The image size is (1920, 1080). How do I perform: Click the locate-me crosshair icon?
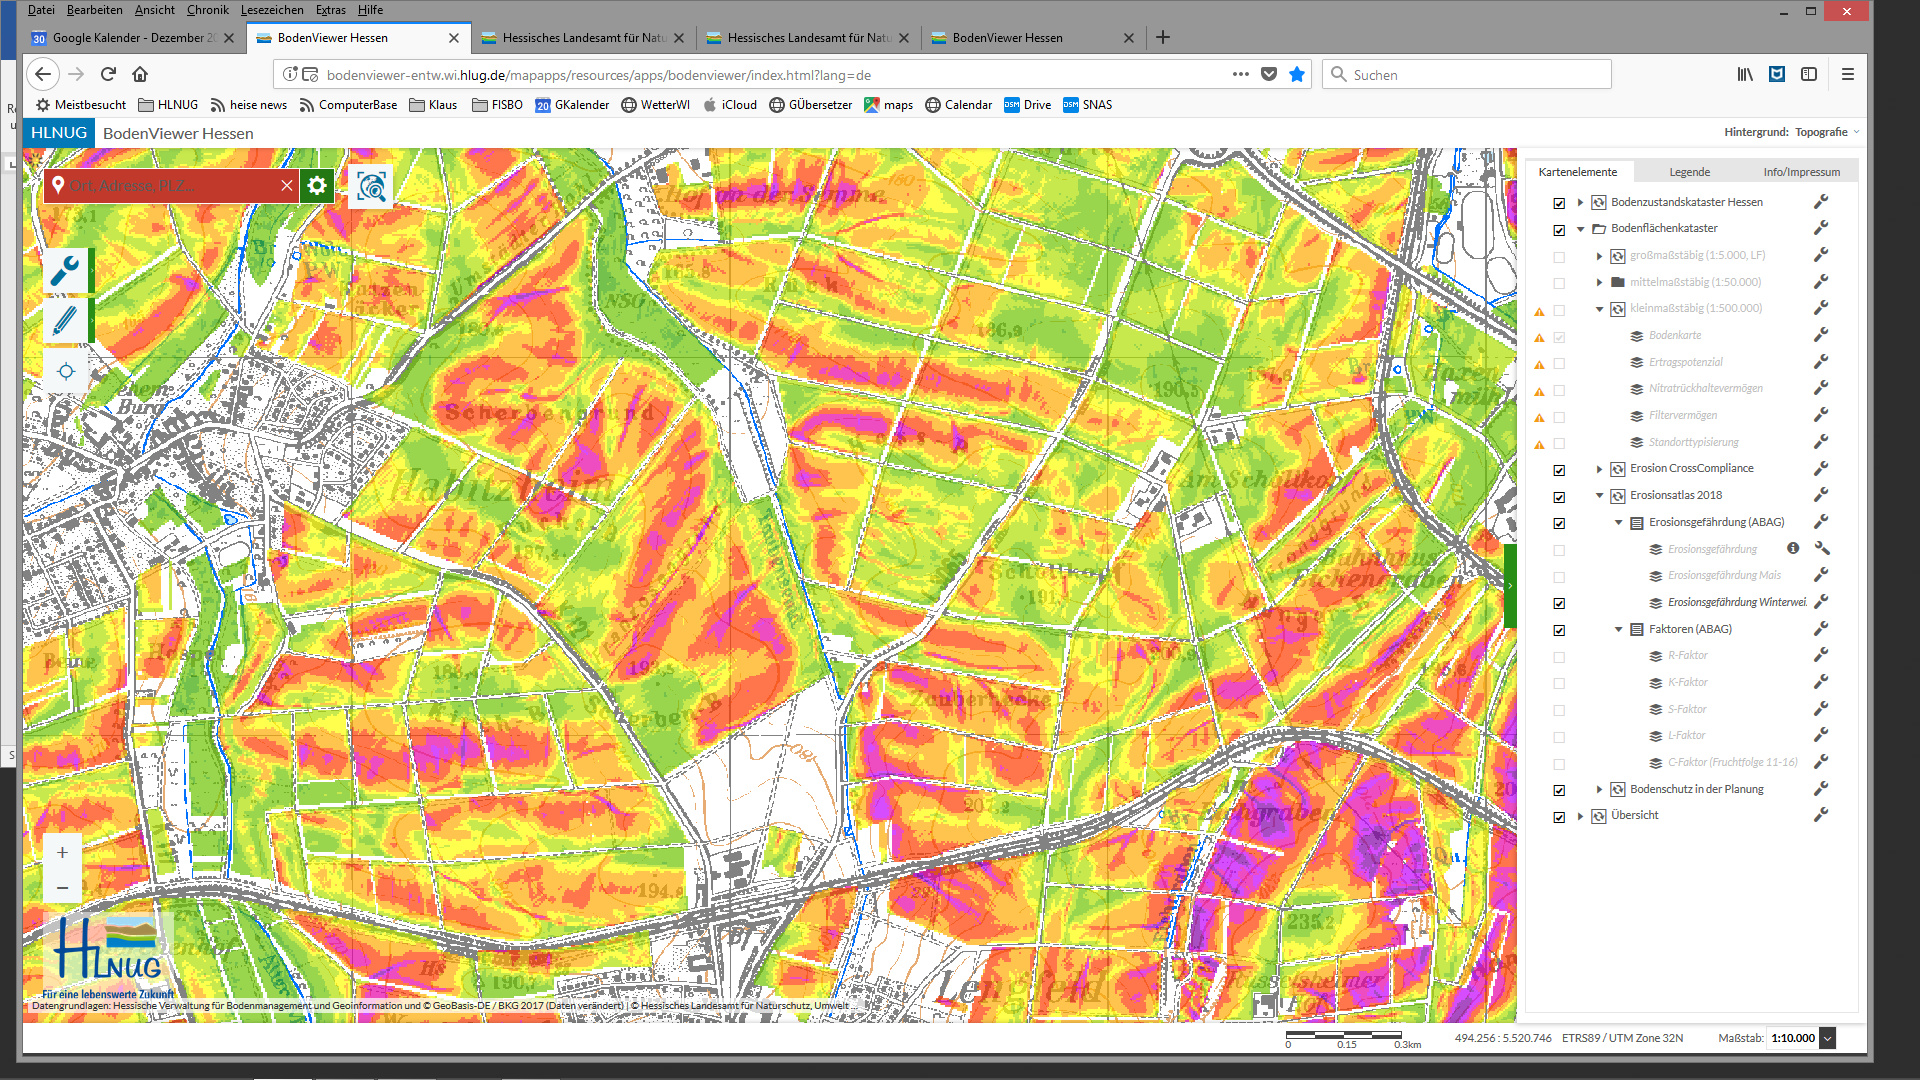click(x=66, y=372)
